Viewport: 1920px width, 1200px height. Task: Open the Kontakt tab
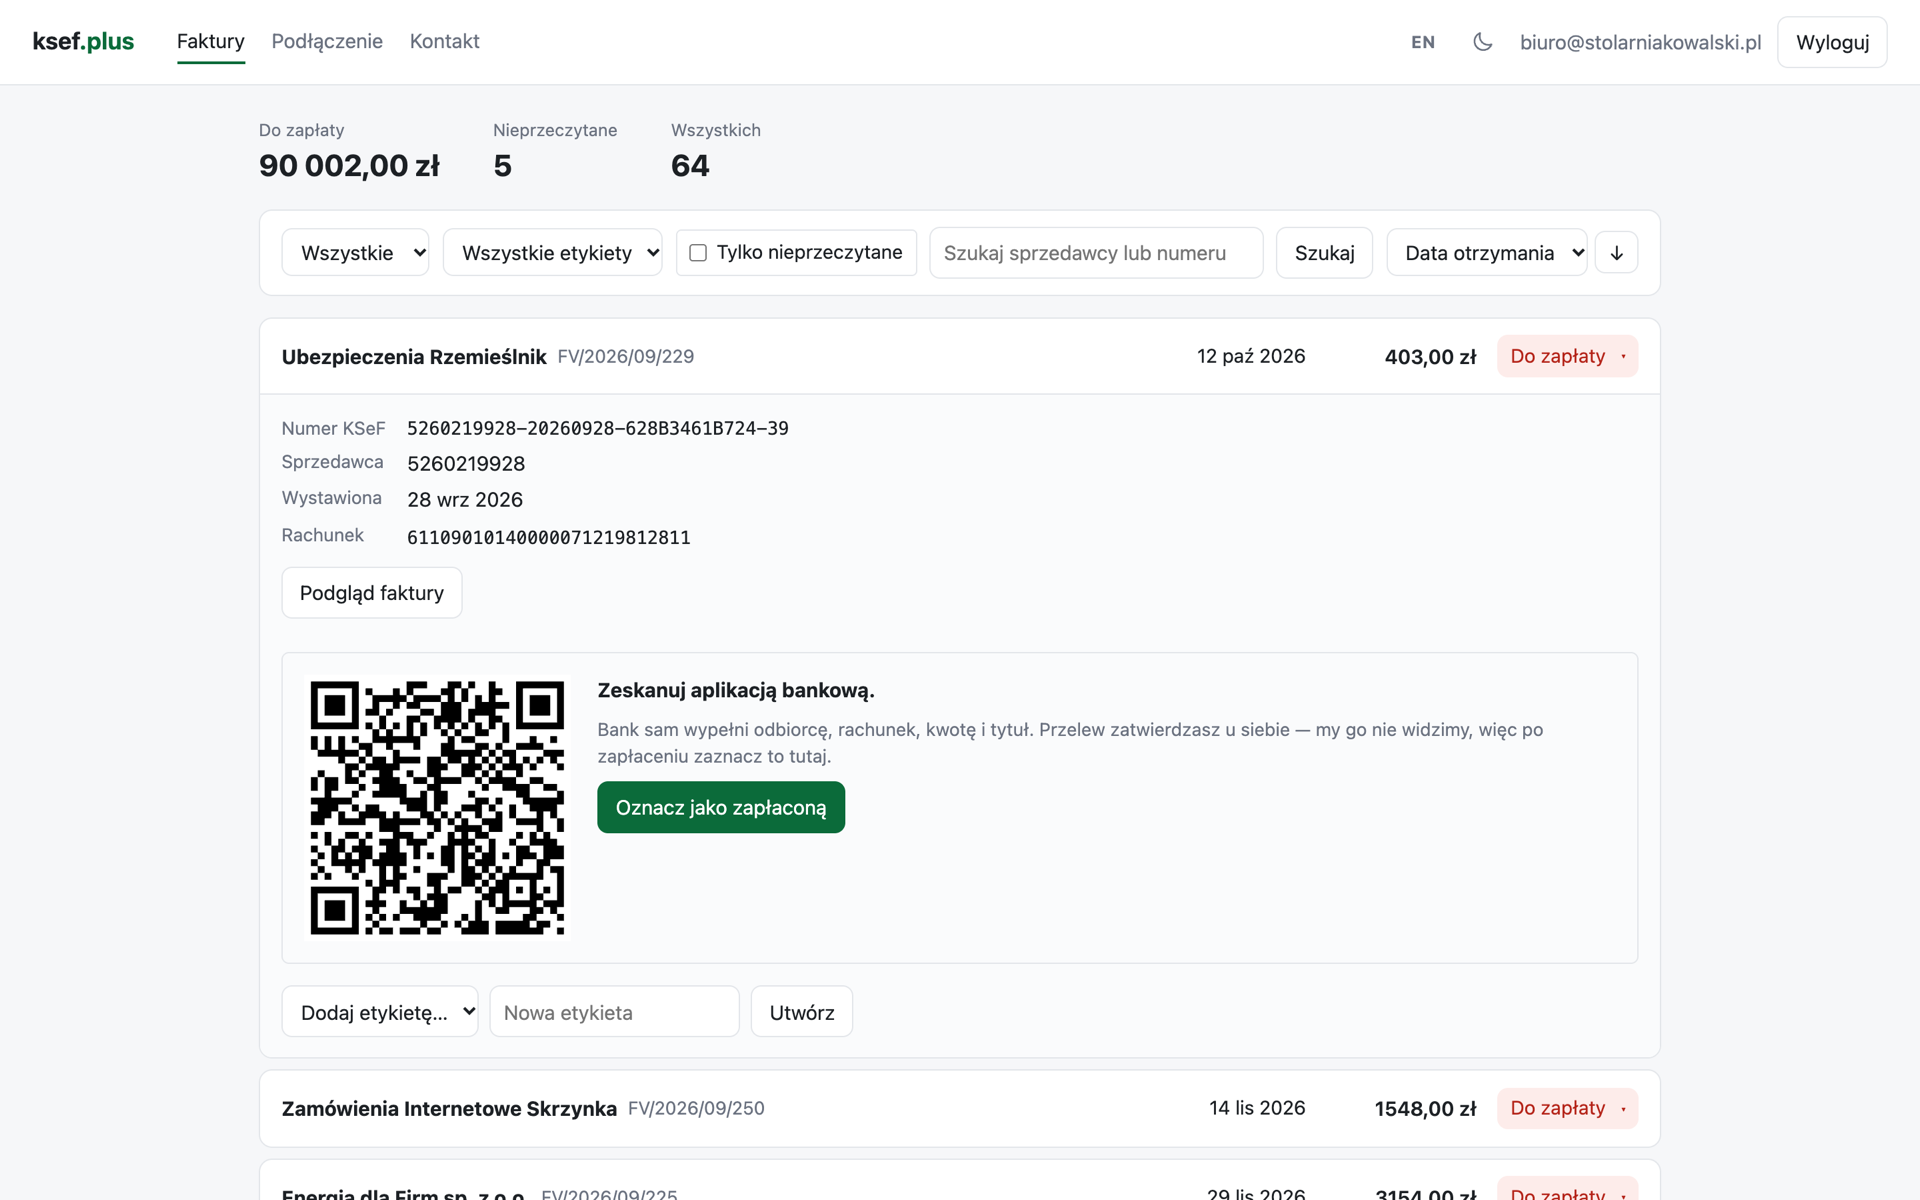445,42
